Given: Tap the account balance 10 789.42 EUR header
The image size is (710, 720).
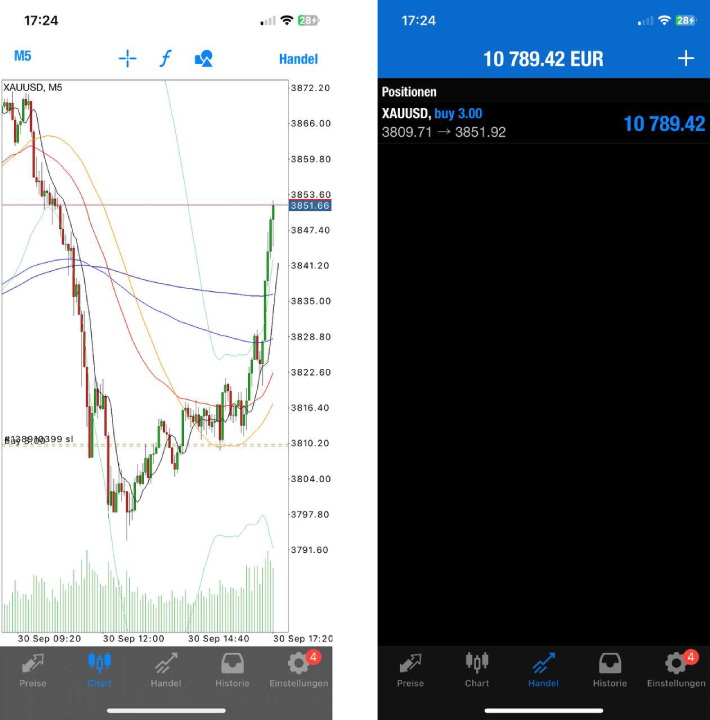Looking at the screenshot, I should pyautogui.click(x=543, y=59).
